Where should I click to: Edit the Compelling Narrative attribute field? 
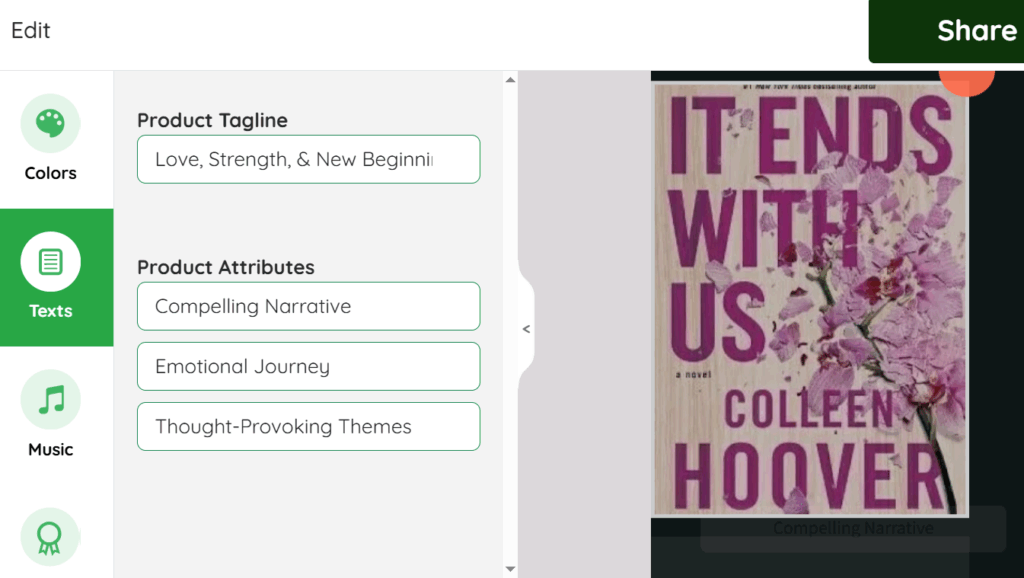308,306
